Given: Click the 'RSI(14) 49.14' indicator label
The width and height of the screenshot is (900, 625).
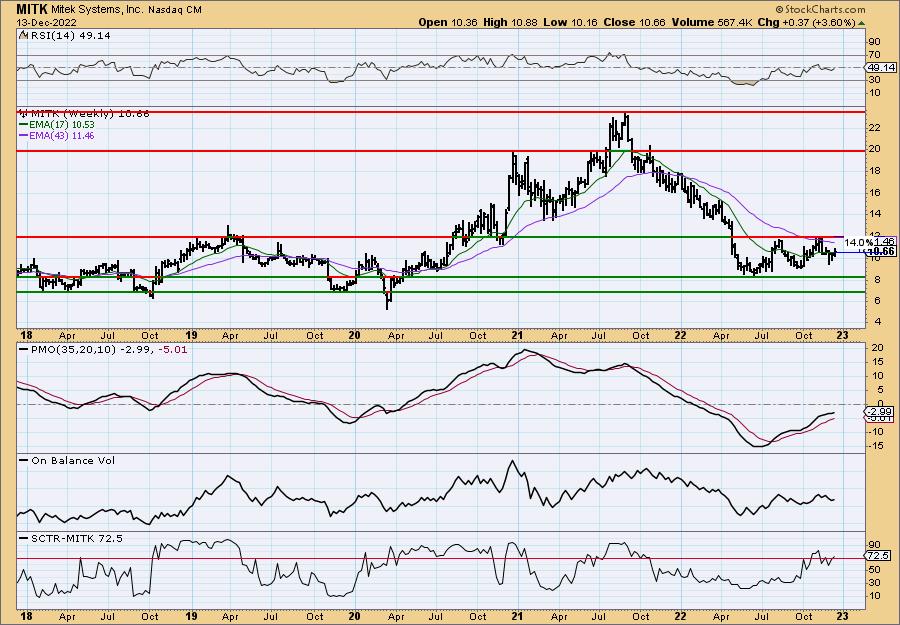Looking at the screenshot, I should pyautogui.click(x=69, y=35).
